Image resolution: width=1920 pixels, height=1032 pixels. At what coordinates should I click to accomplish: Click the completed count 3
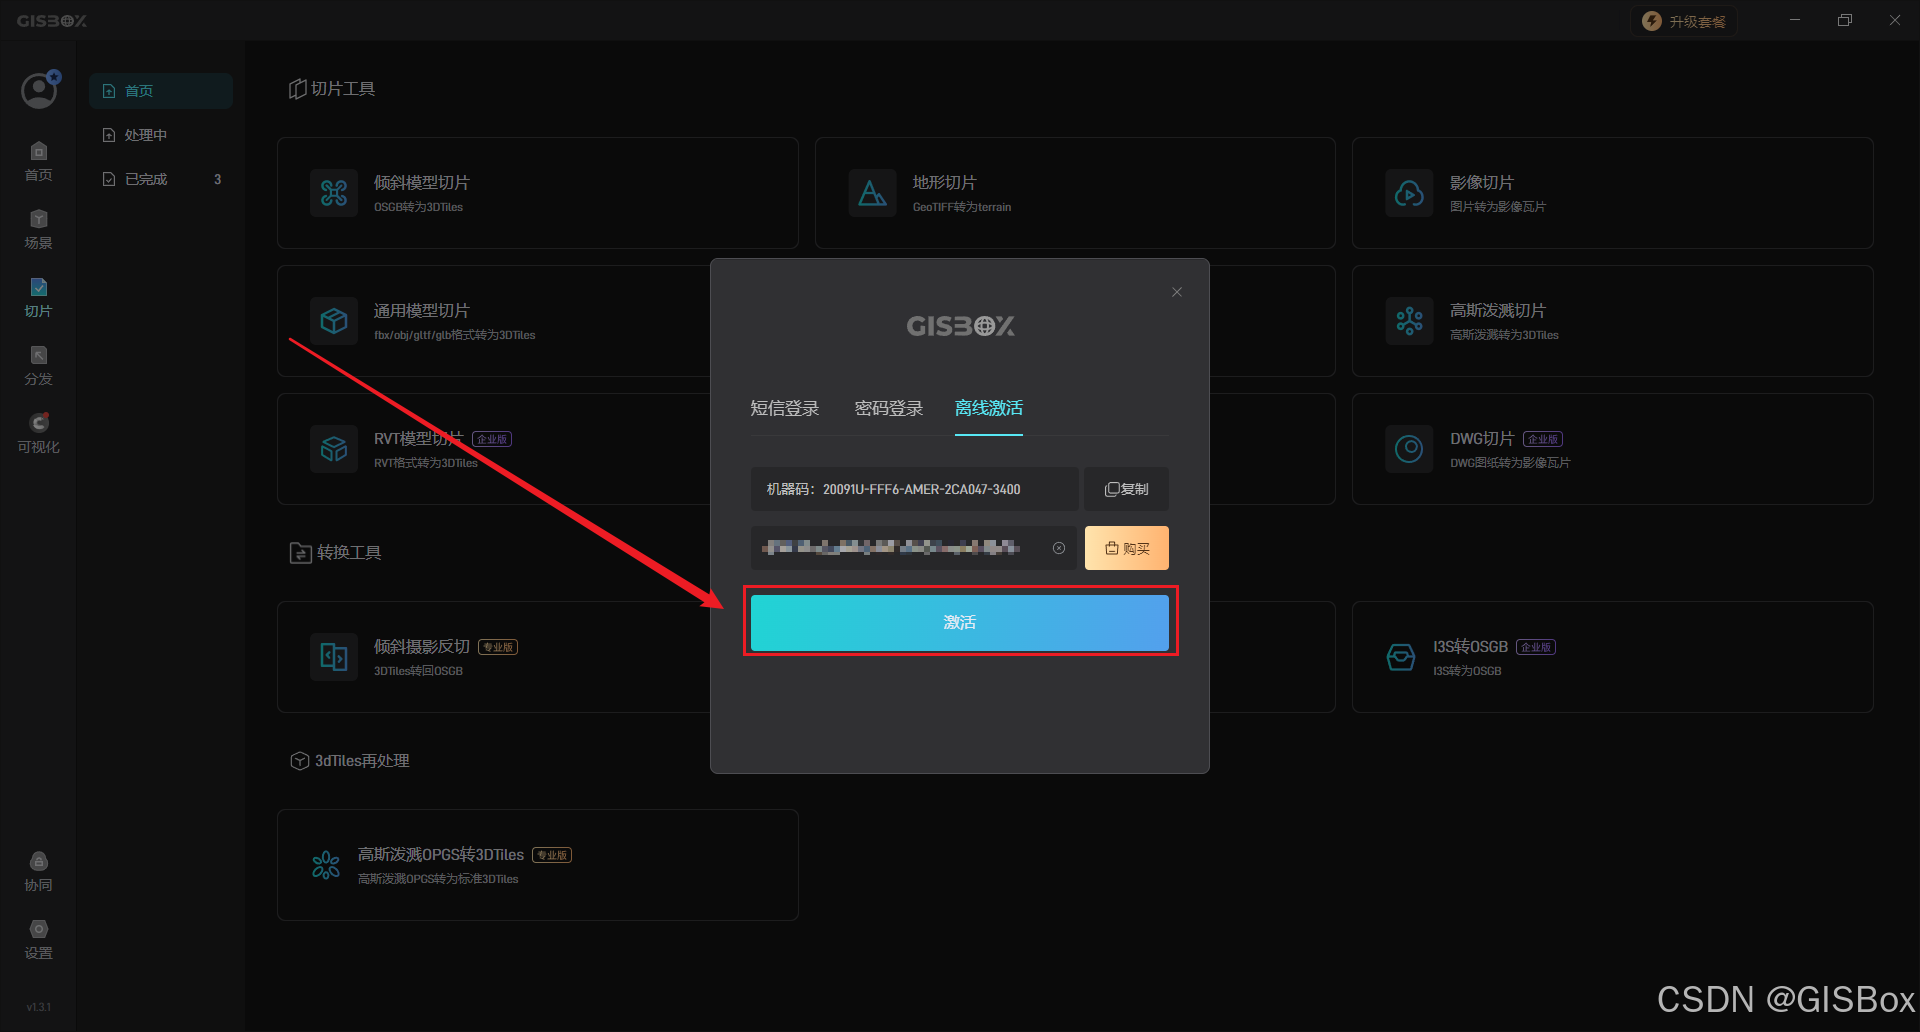(x=218, y=179)
